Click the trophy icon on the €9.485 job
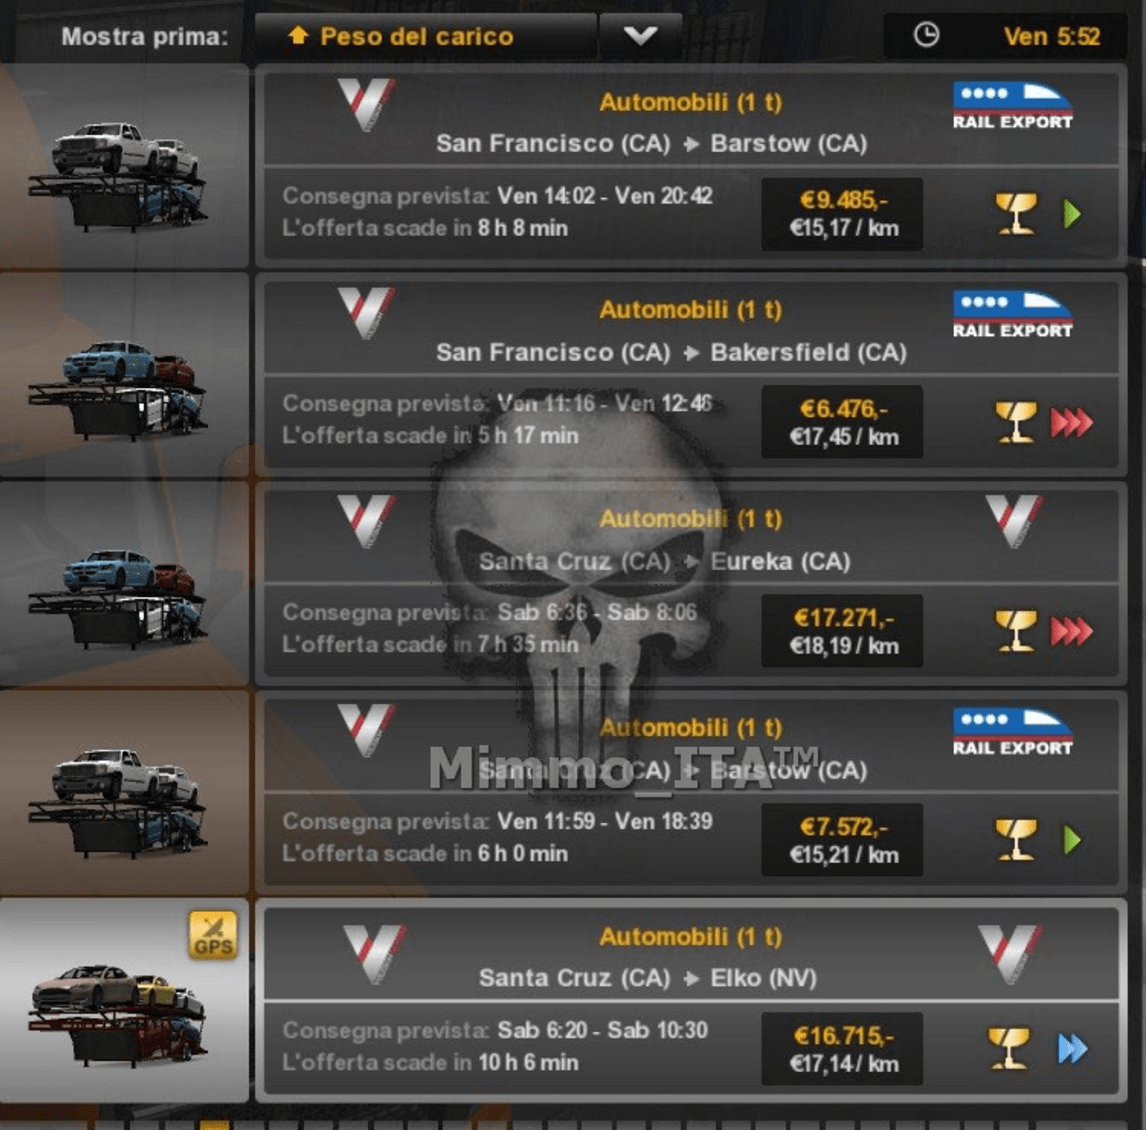 pyautogui.click(x=1015, y=213)
